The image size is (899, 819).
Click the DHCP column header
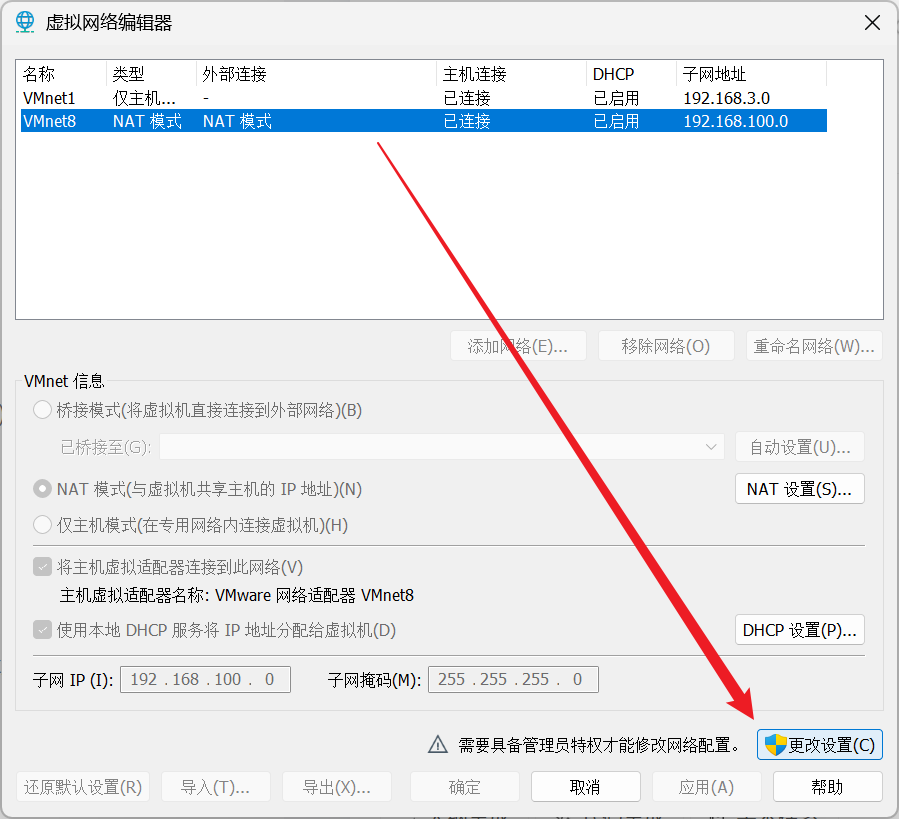click(631, 74)
